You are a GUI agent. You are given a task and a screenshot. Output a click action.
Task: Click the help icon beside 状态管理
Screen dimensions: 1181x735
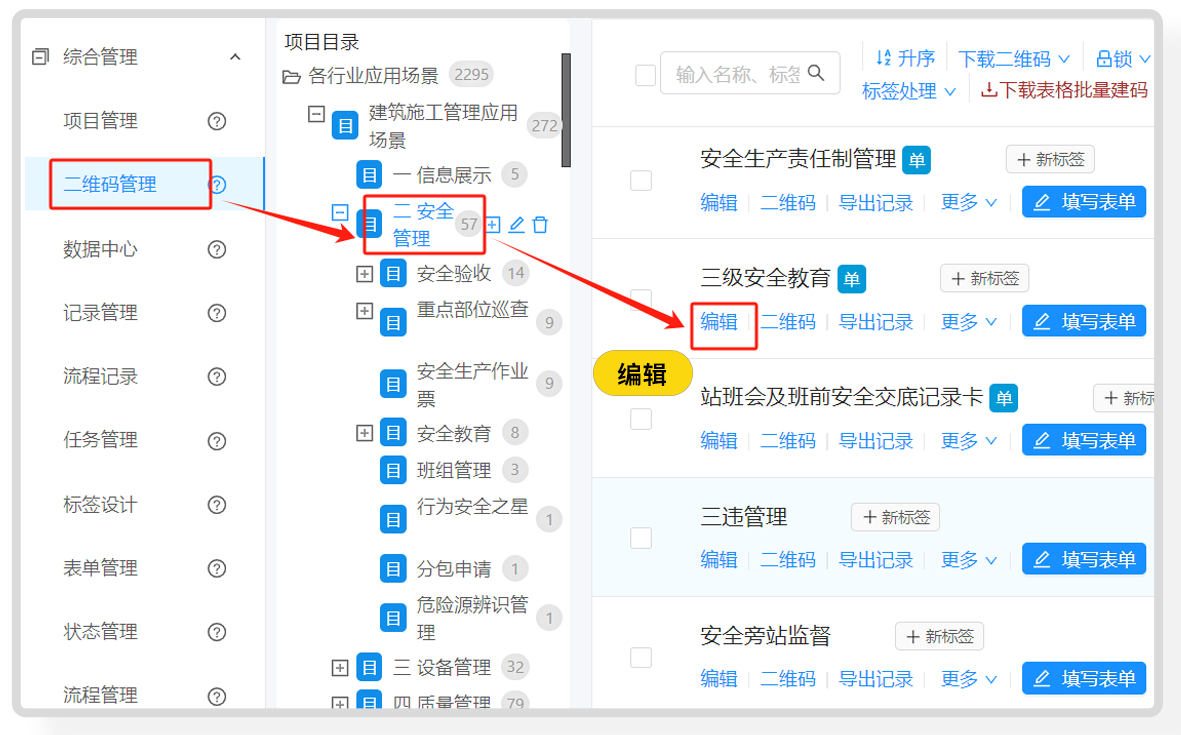pyautogui.click(x=217, y=632)
